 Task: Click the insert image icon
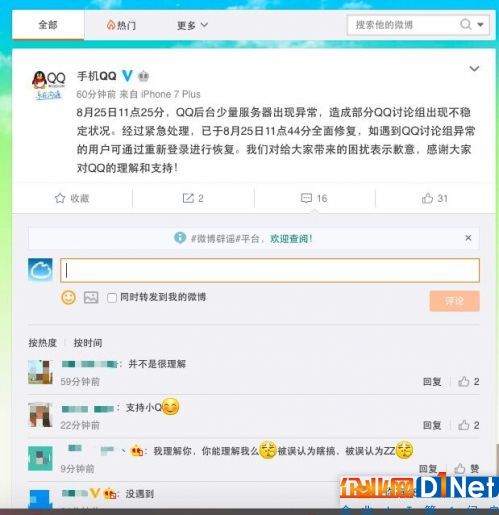91,297
